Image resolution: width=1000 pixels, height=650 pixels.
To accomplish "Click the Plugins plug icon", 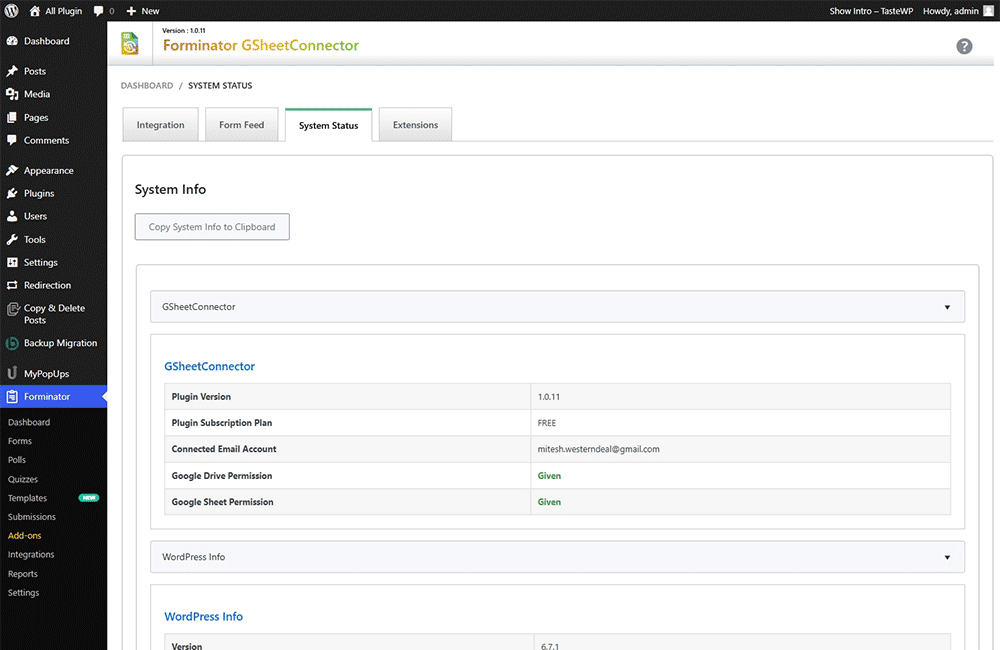I will tap(12, 193).
